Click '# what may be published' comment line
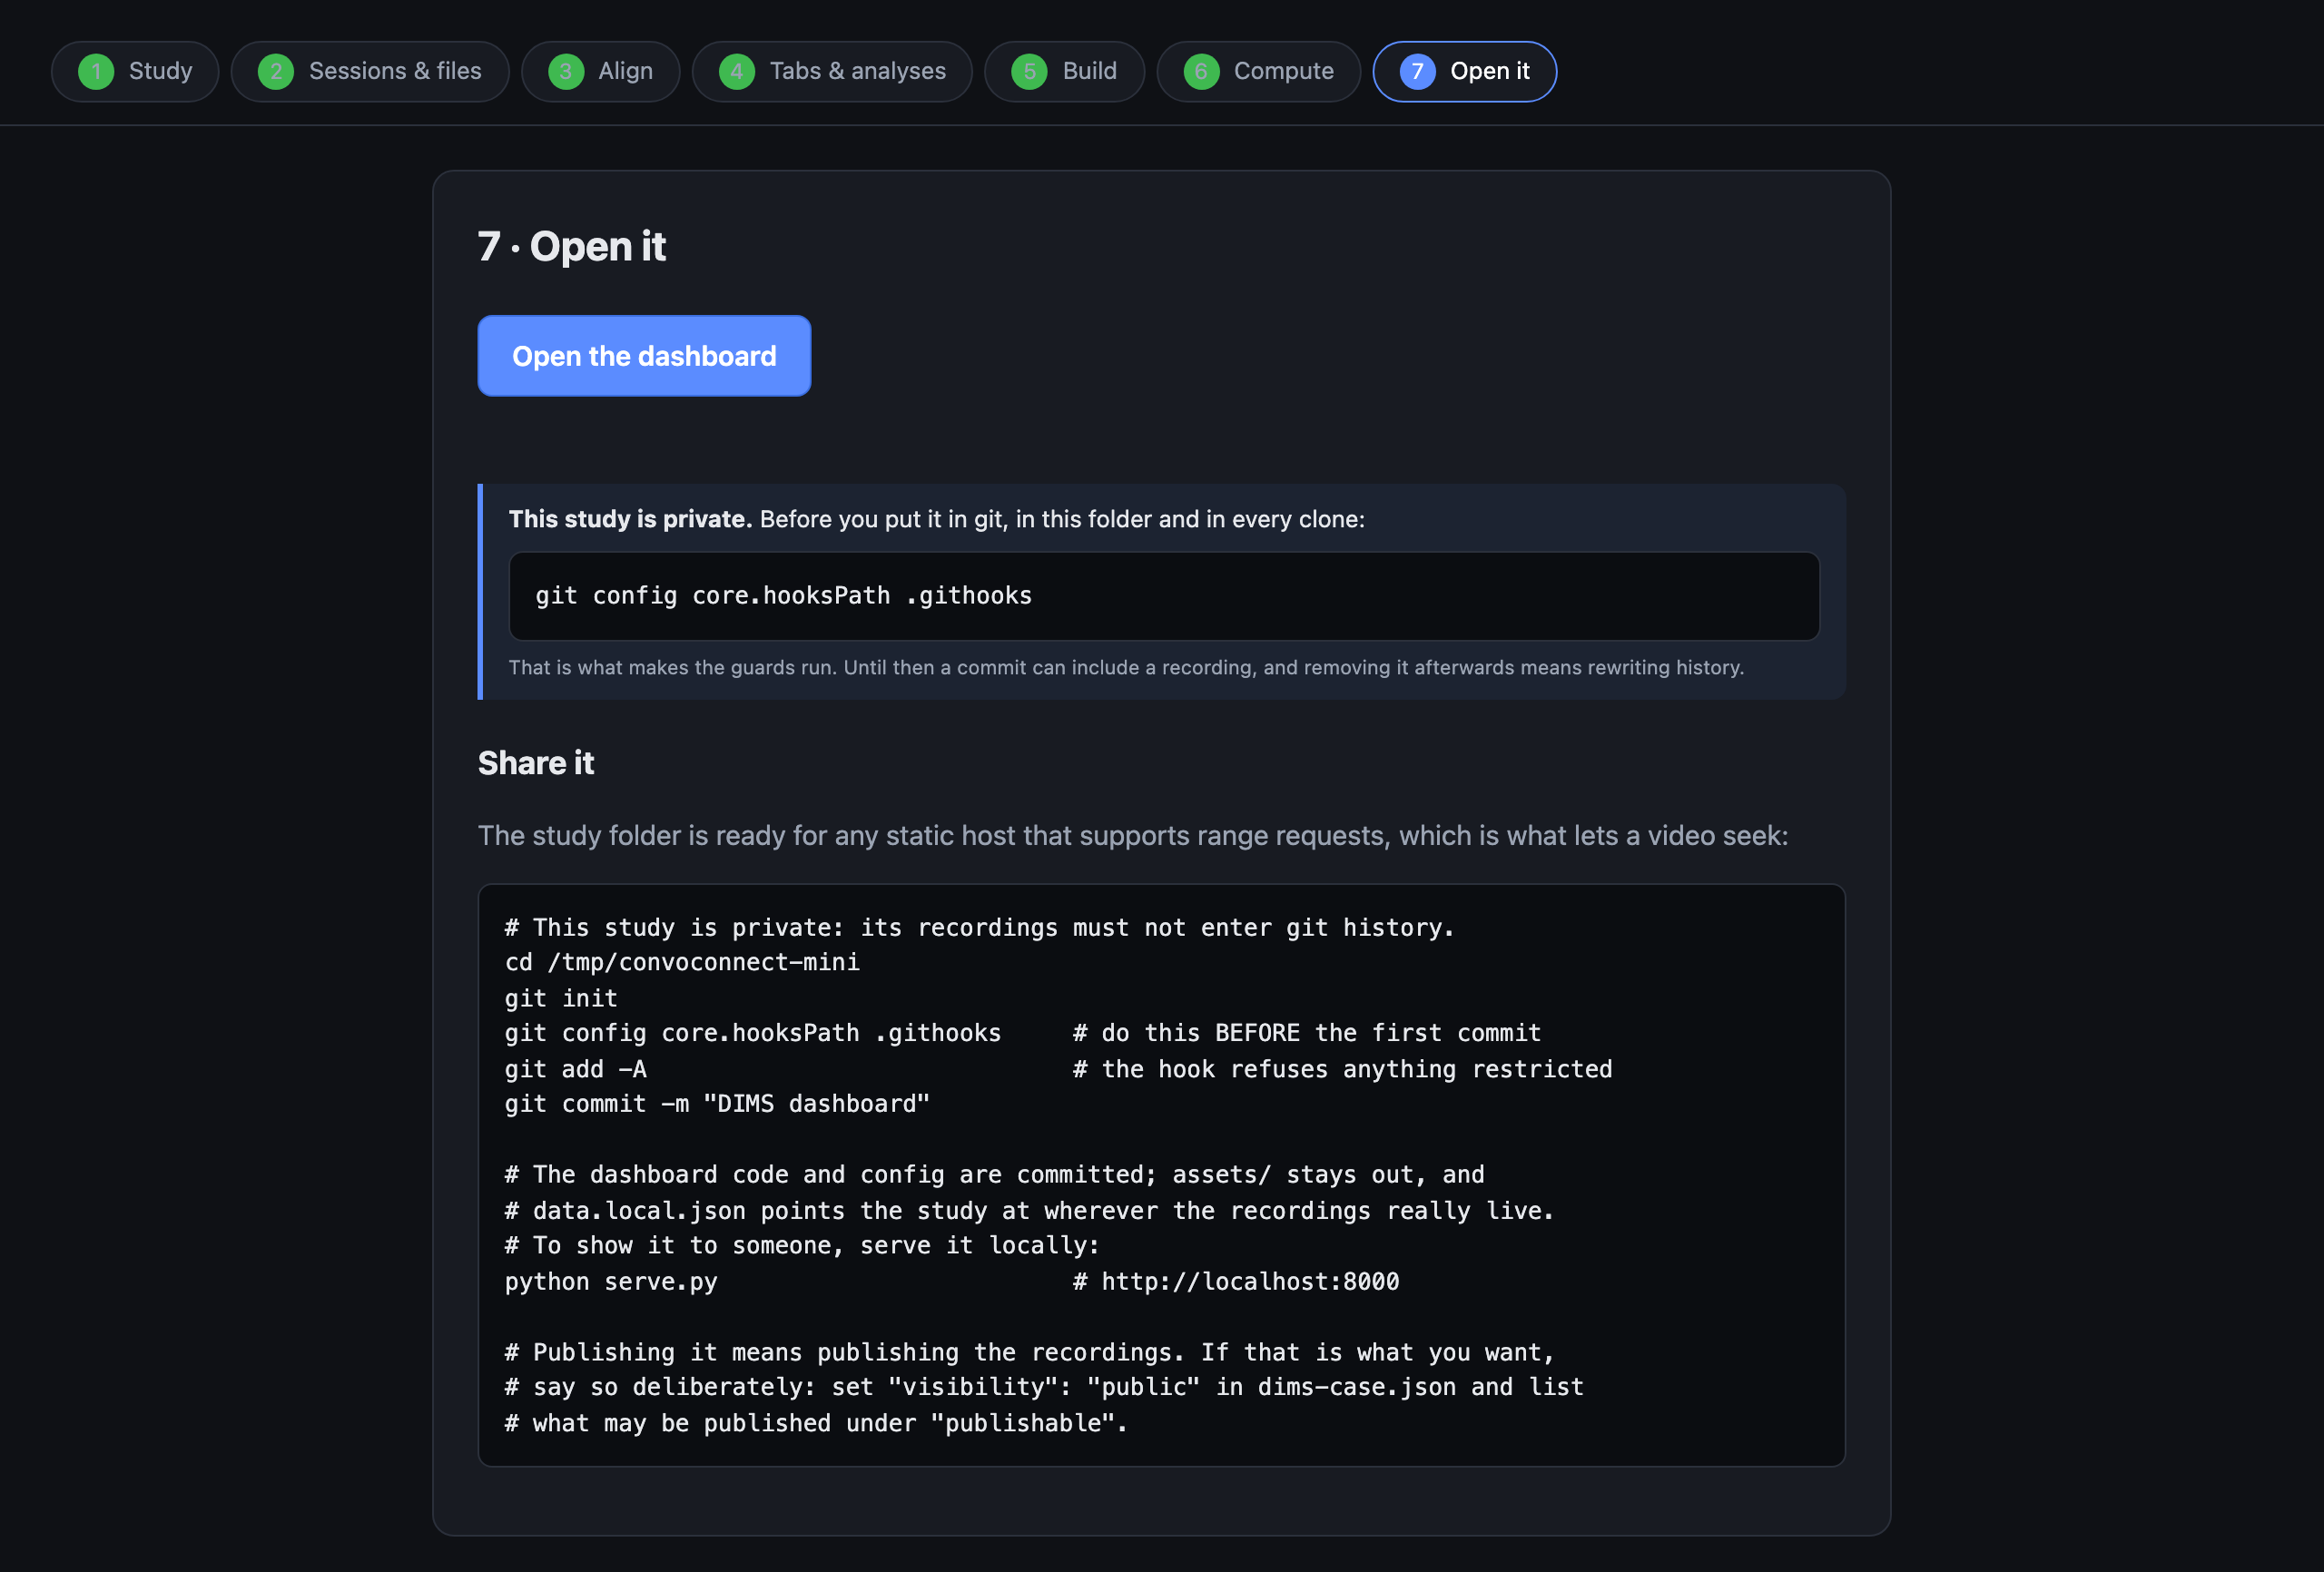Screen dimensions: 2324x1572 click(816, 1424)
